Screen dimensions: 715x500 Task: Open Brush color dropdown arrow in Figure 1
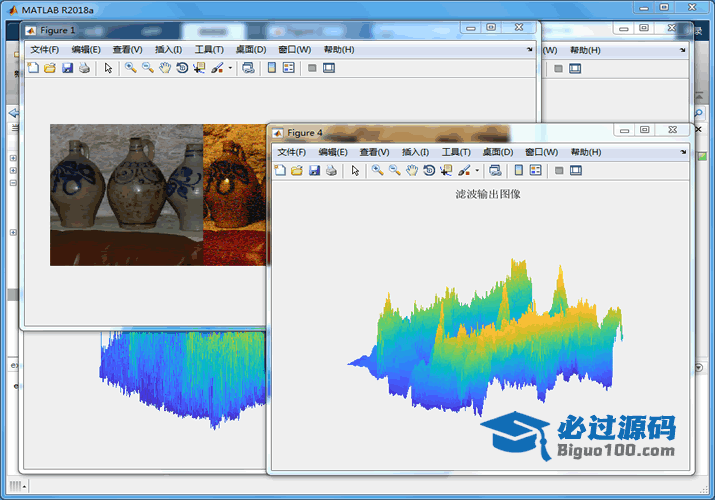tap(230, 68)
